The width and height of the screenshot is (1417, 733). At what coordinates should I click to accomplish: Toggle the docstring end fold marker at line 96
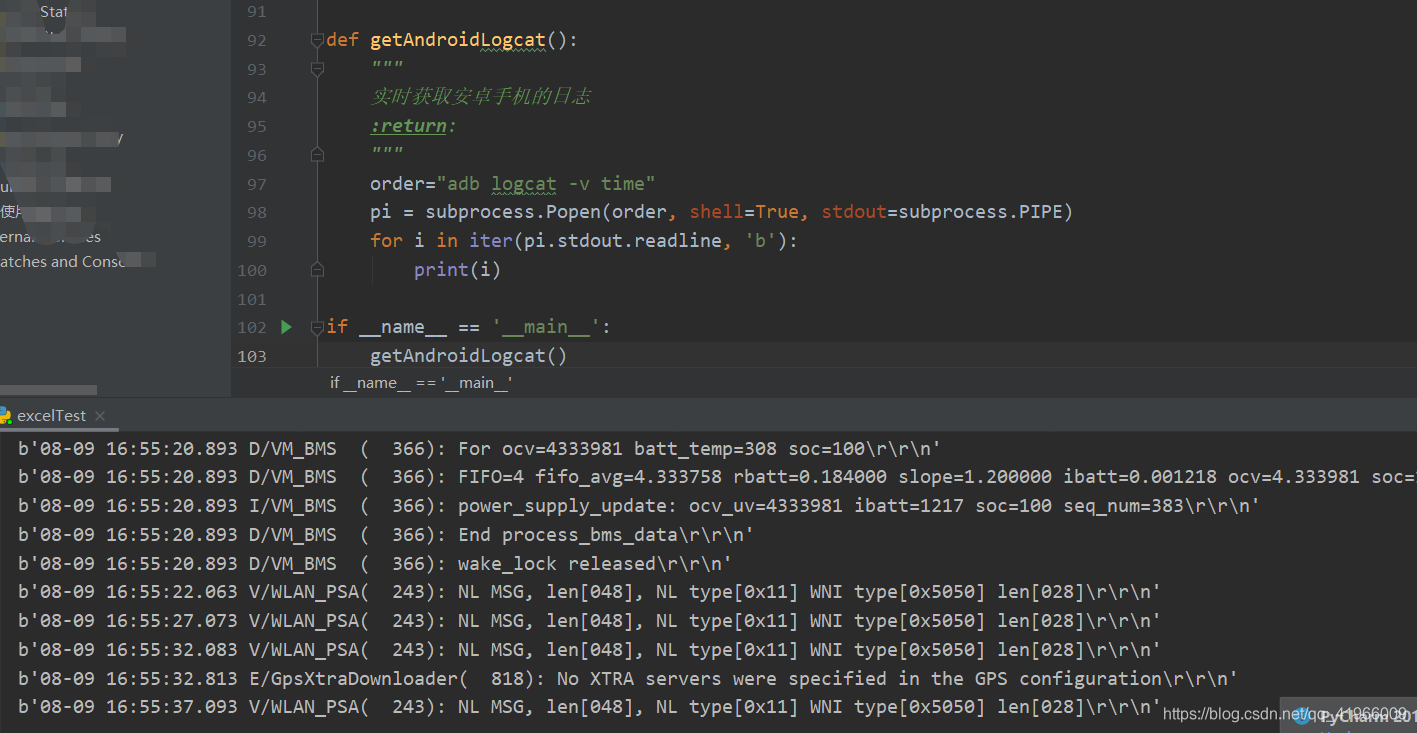click(x=317, y=155)
